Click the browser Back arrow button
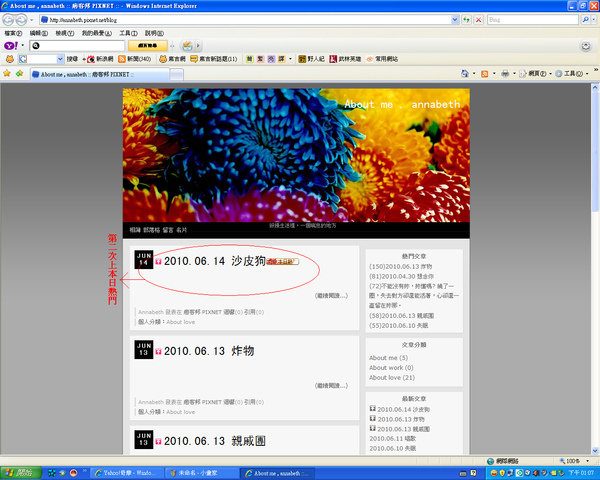The height and width of the screenshot is (480, 600). pyautogui.click(x=8, y=20)
